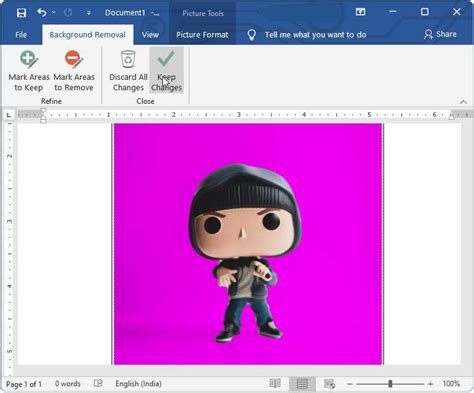474x393 pixels.
Task: Click the Picture Tools contextual label
Action: (203, 13)
